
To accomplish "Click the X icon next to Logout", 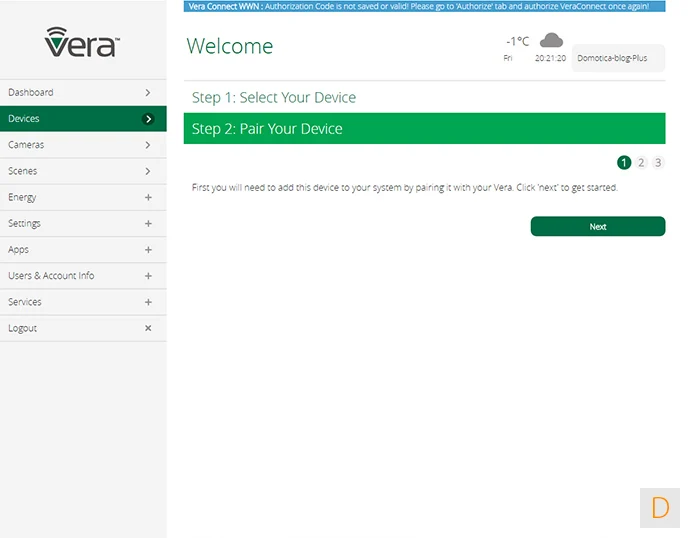I will coord(148,328).
